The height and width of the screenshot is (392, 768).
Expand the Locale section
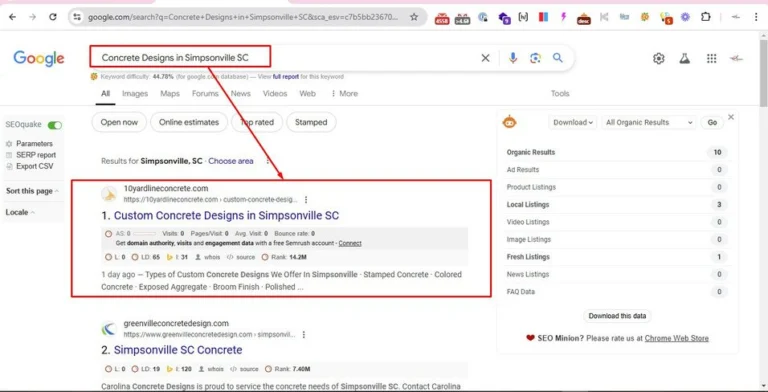(20, 212)
